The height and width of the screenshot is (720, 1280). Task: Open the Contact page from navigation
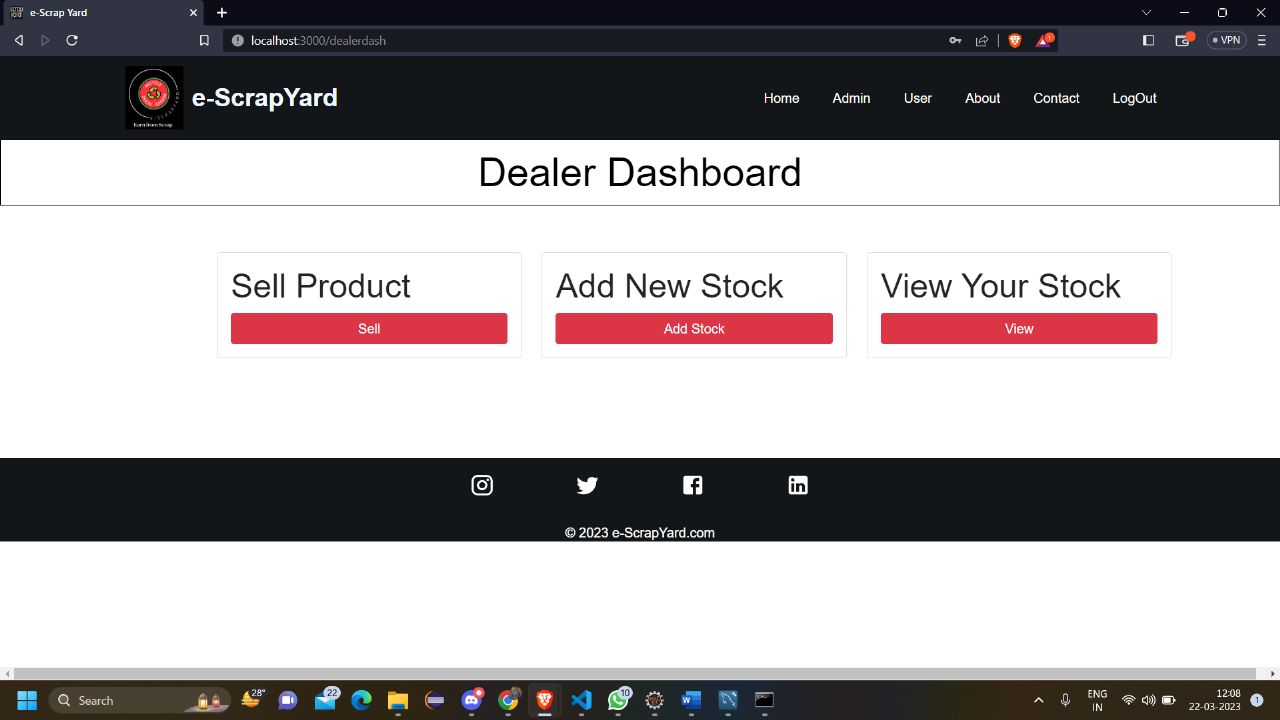(x=1056, y=98)
